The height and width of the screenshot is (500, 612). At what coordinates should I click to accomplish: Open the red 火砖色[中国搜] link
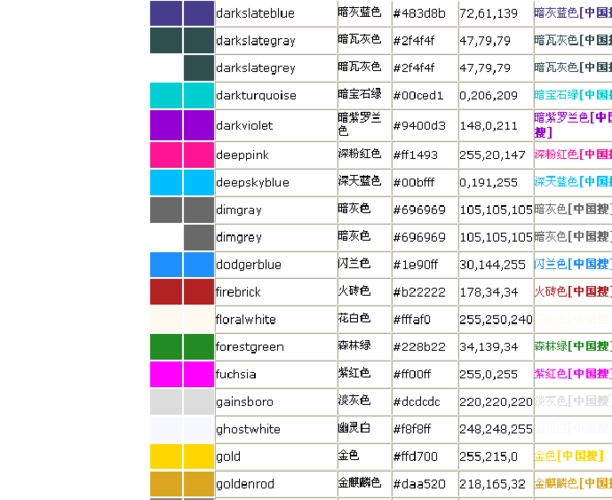coord(573,292)
